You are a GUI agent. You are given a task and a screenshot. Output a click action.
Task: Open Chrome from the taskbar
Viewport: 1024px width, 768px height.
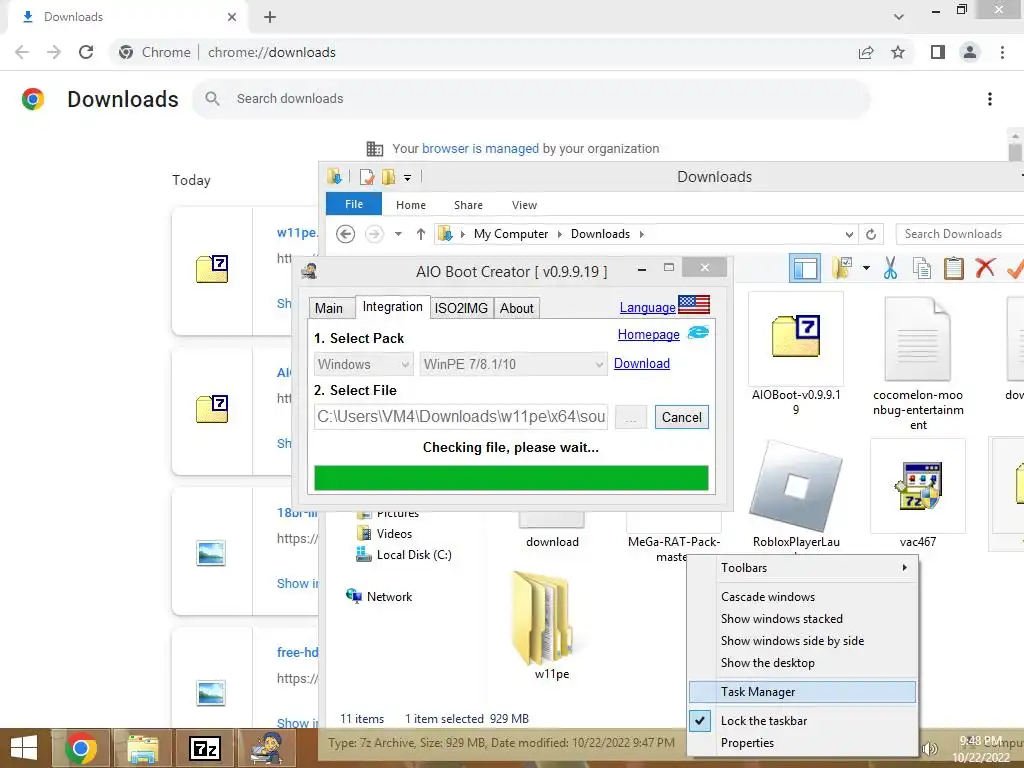[x=81, y=748]
